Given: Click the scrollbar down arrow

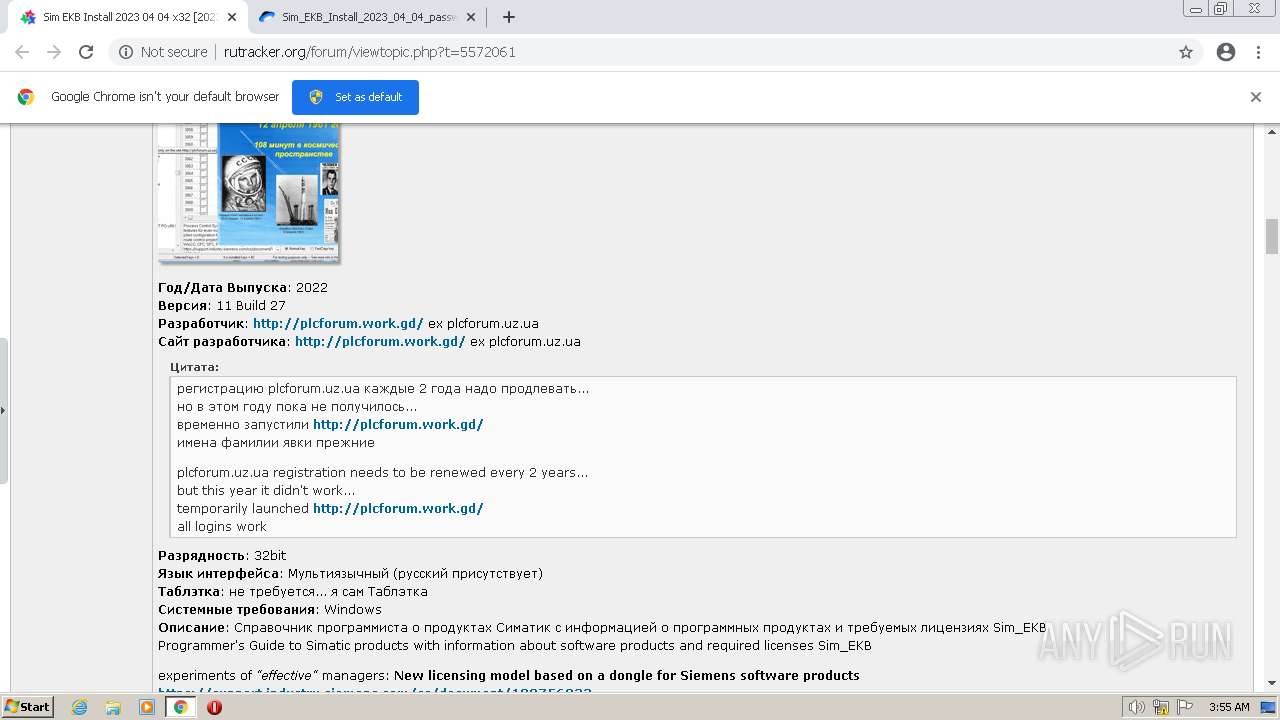Looking at the screenshot, I should tap(1272, 683).
